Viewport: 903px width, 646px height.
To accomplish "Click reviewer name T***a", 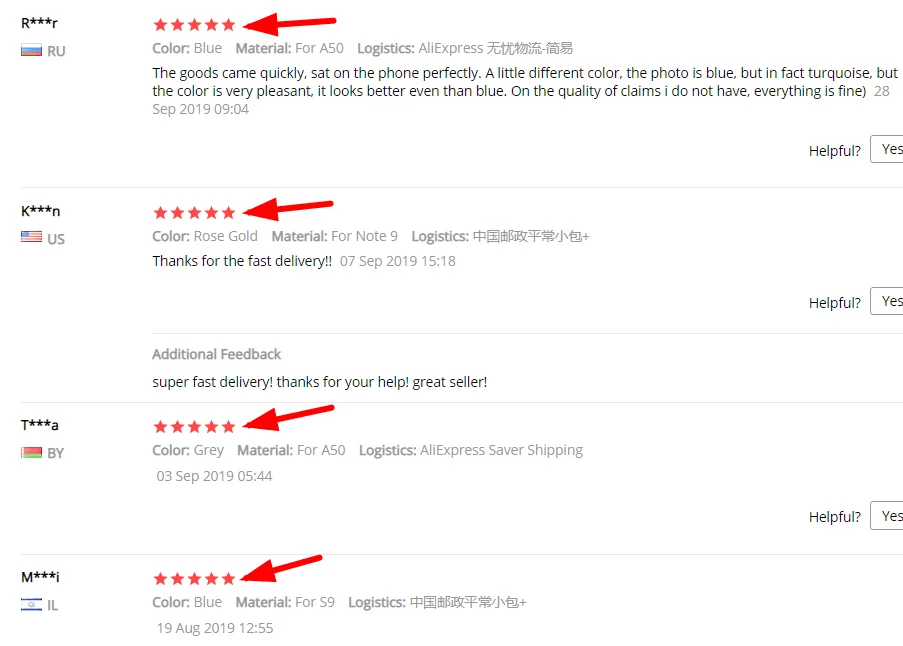I will pos(40,425).
